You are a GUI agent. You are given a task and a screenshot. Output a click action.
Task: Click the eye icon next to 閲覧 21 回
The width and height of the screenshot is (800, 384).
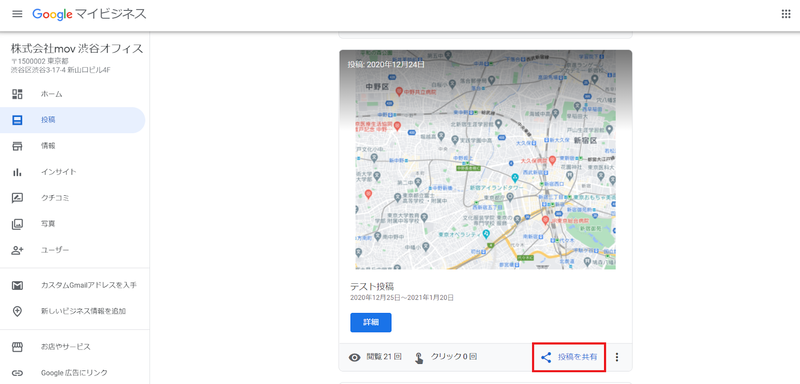point(355,357)
